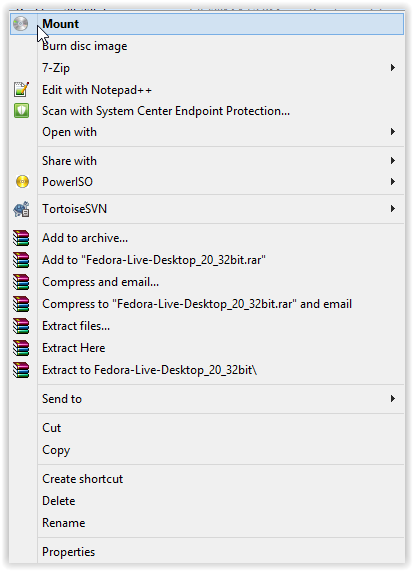Select Extract to Fedora-Live-Desktop_20_32bit\
Viewport: 413px width, 571px height.
point(207,370)
